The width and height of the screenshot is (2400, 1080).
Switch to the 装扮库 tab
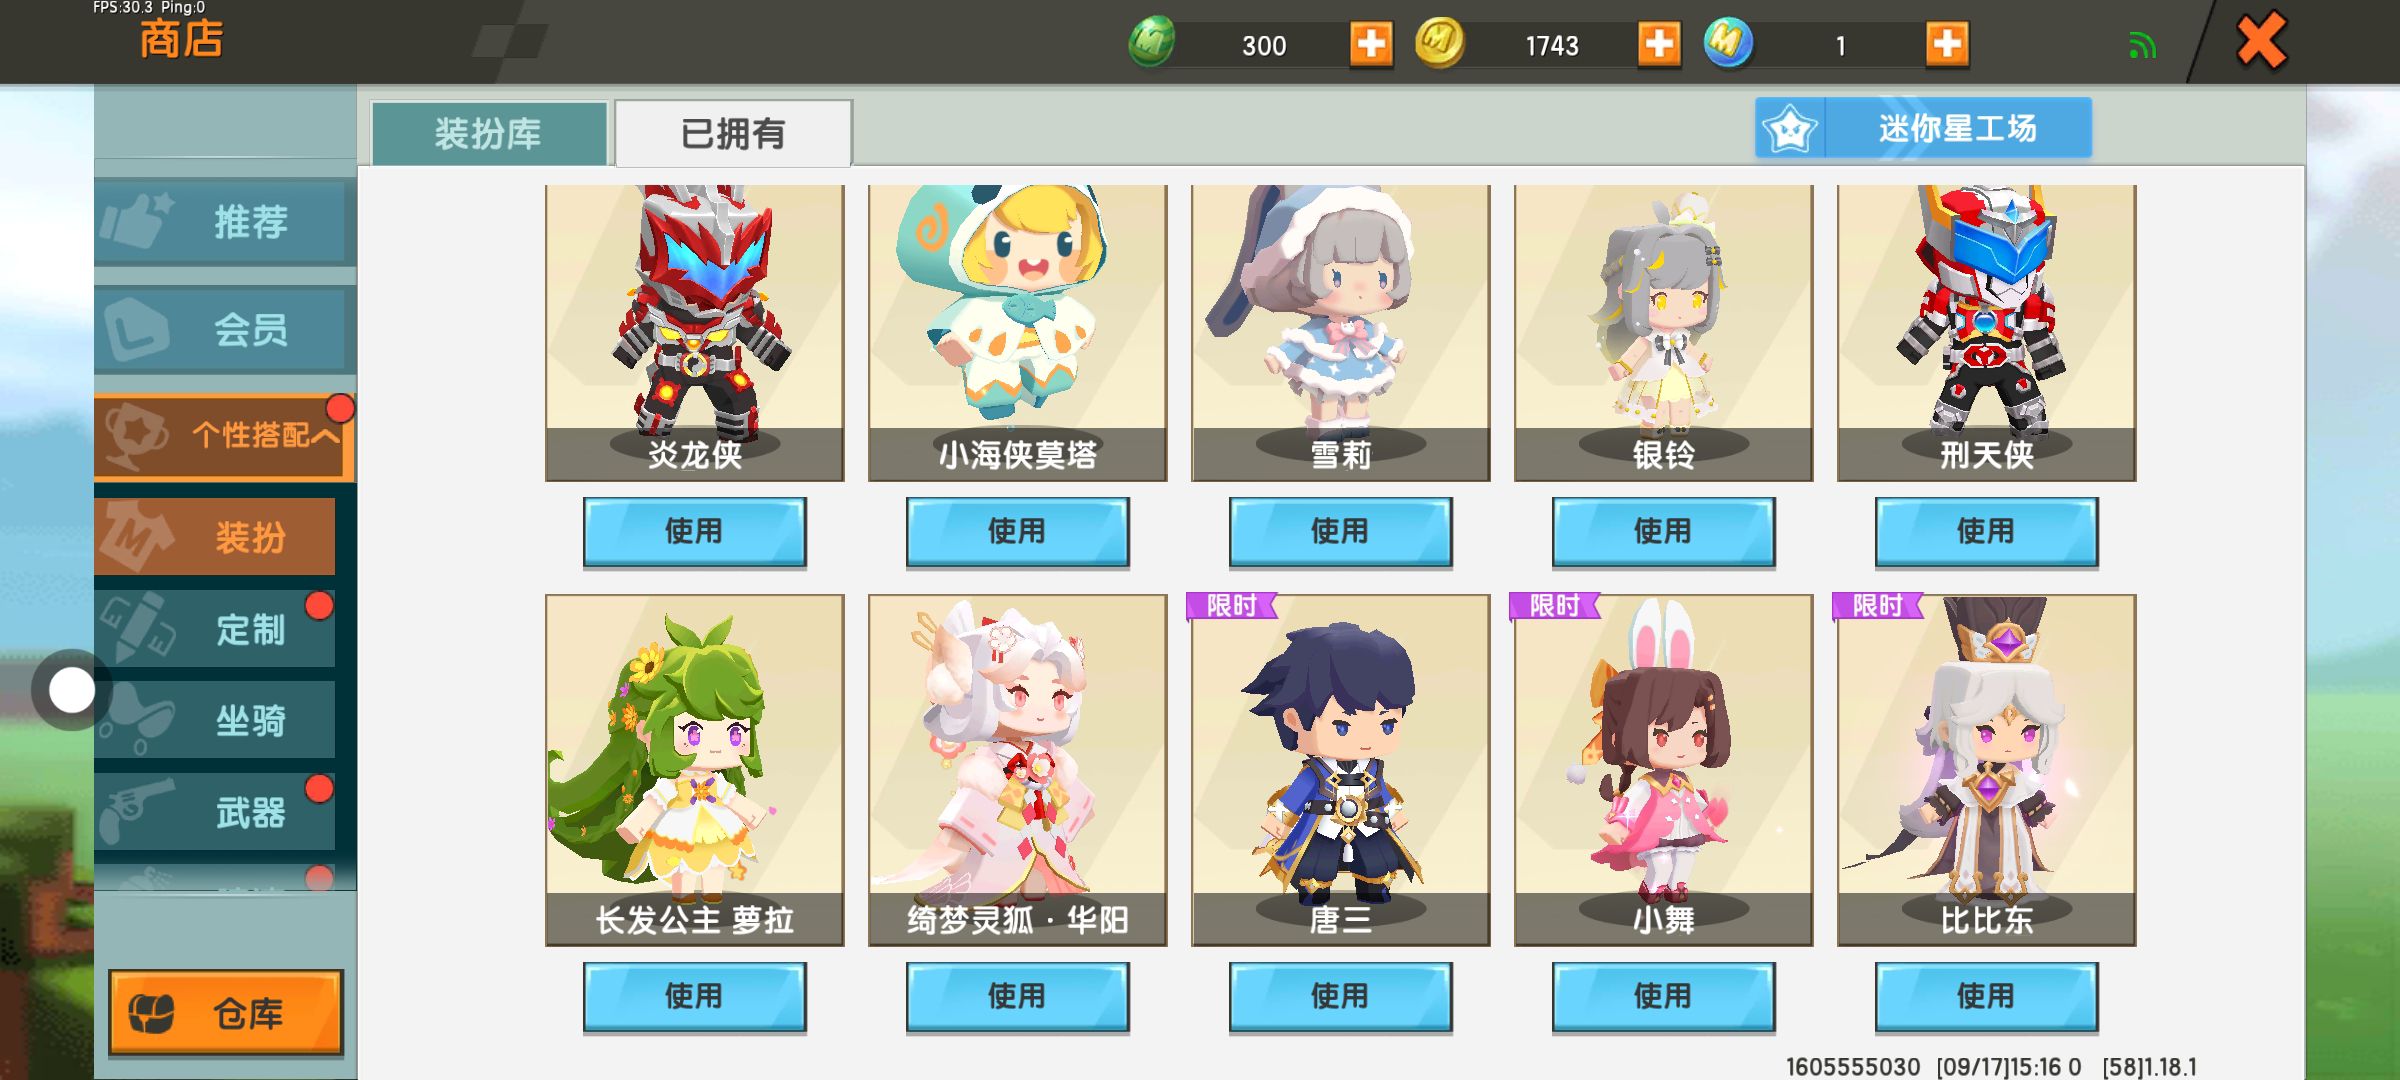tap(489, 133)
